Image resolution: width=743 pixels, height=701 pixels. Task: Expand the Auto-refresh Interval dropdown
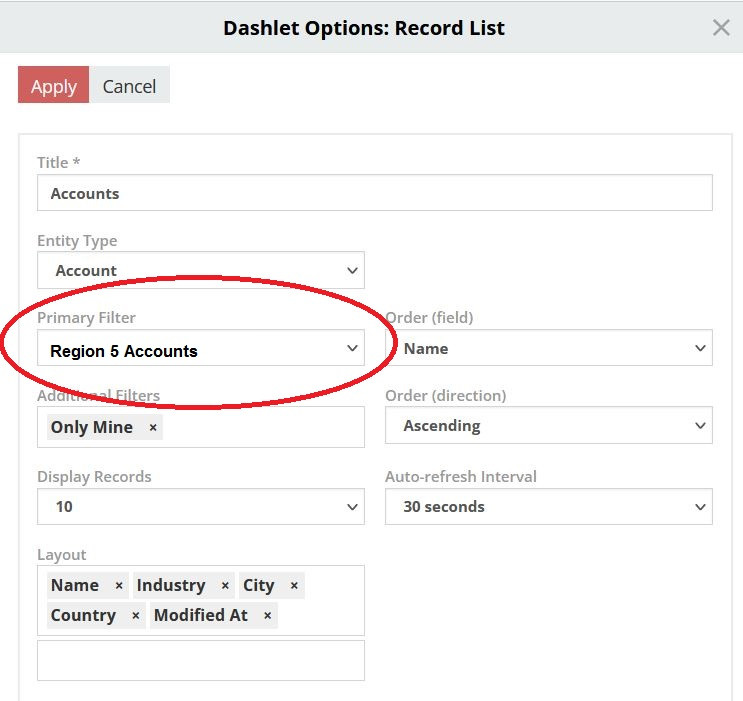548,507
